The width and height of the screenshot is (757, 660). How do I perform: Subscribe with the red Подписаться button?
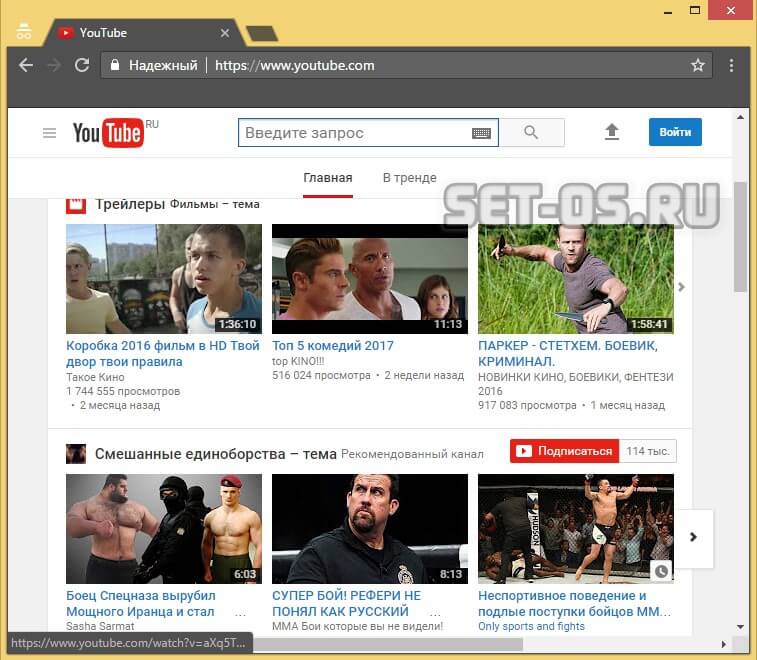tap(564, 451)
